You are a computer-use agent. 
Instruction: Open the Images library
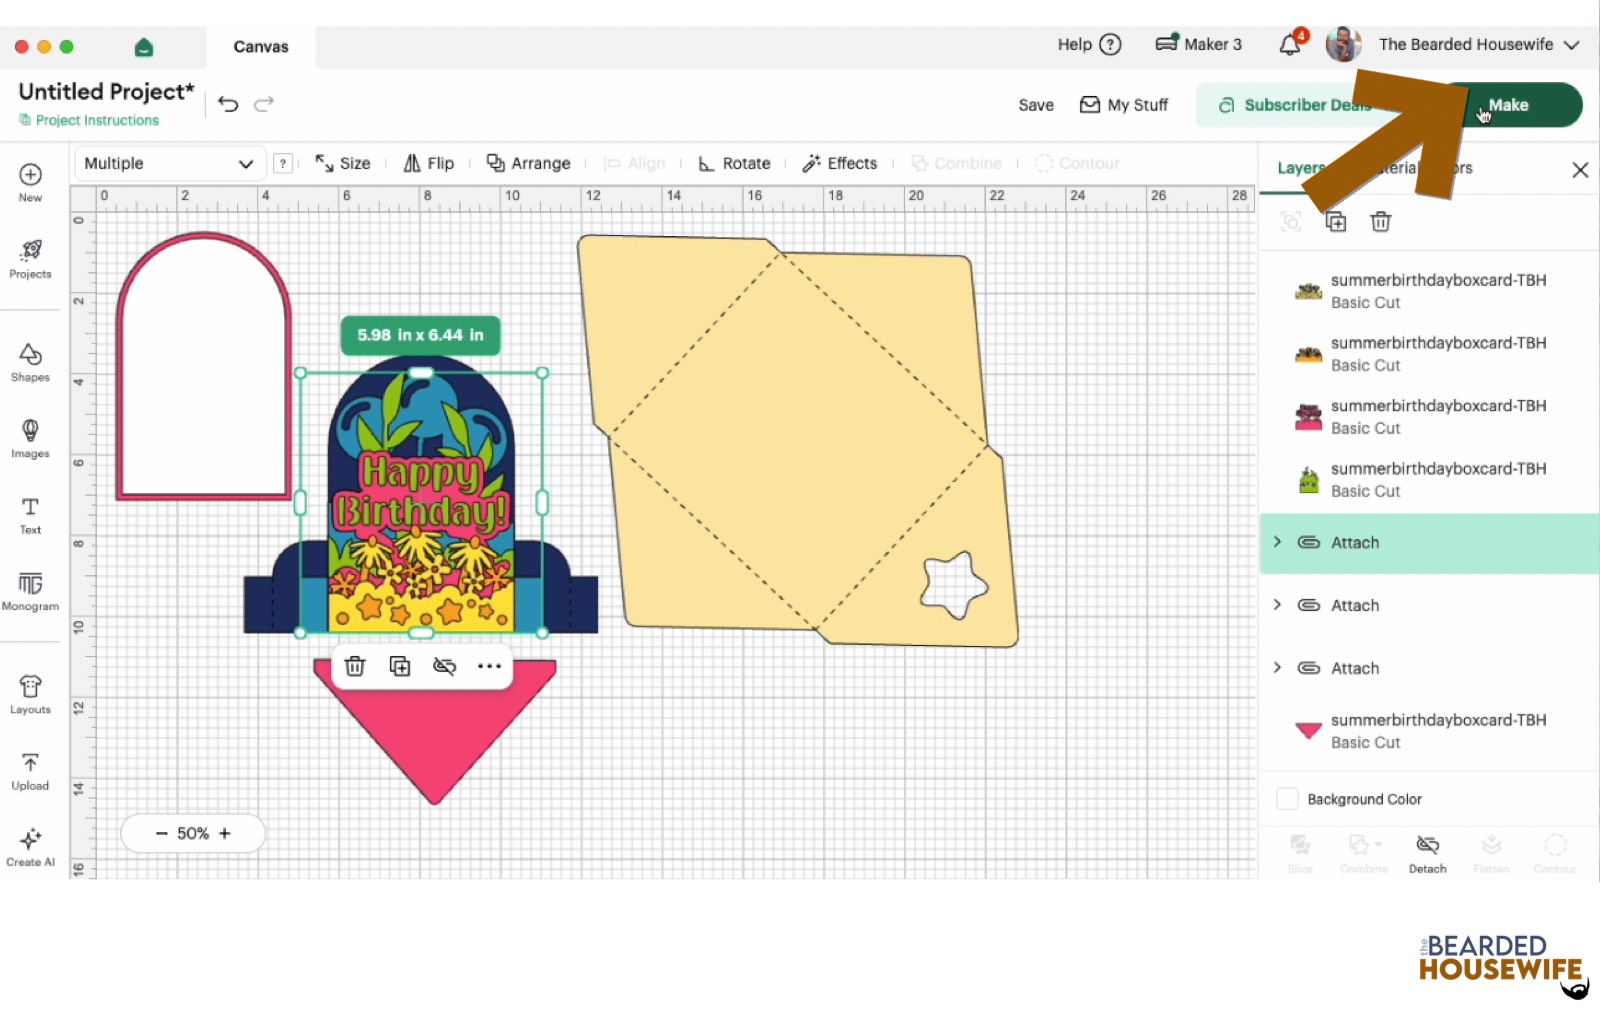[30, 438]
